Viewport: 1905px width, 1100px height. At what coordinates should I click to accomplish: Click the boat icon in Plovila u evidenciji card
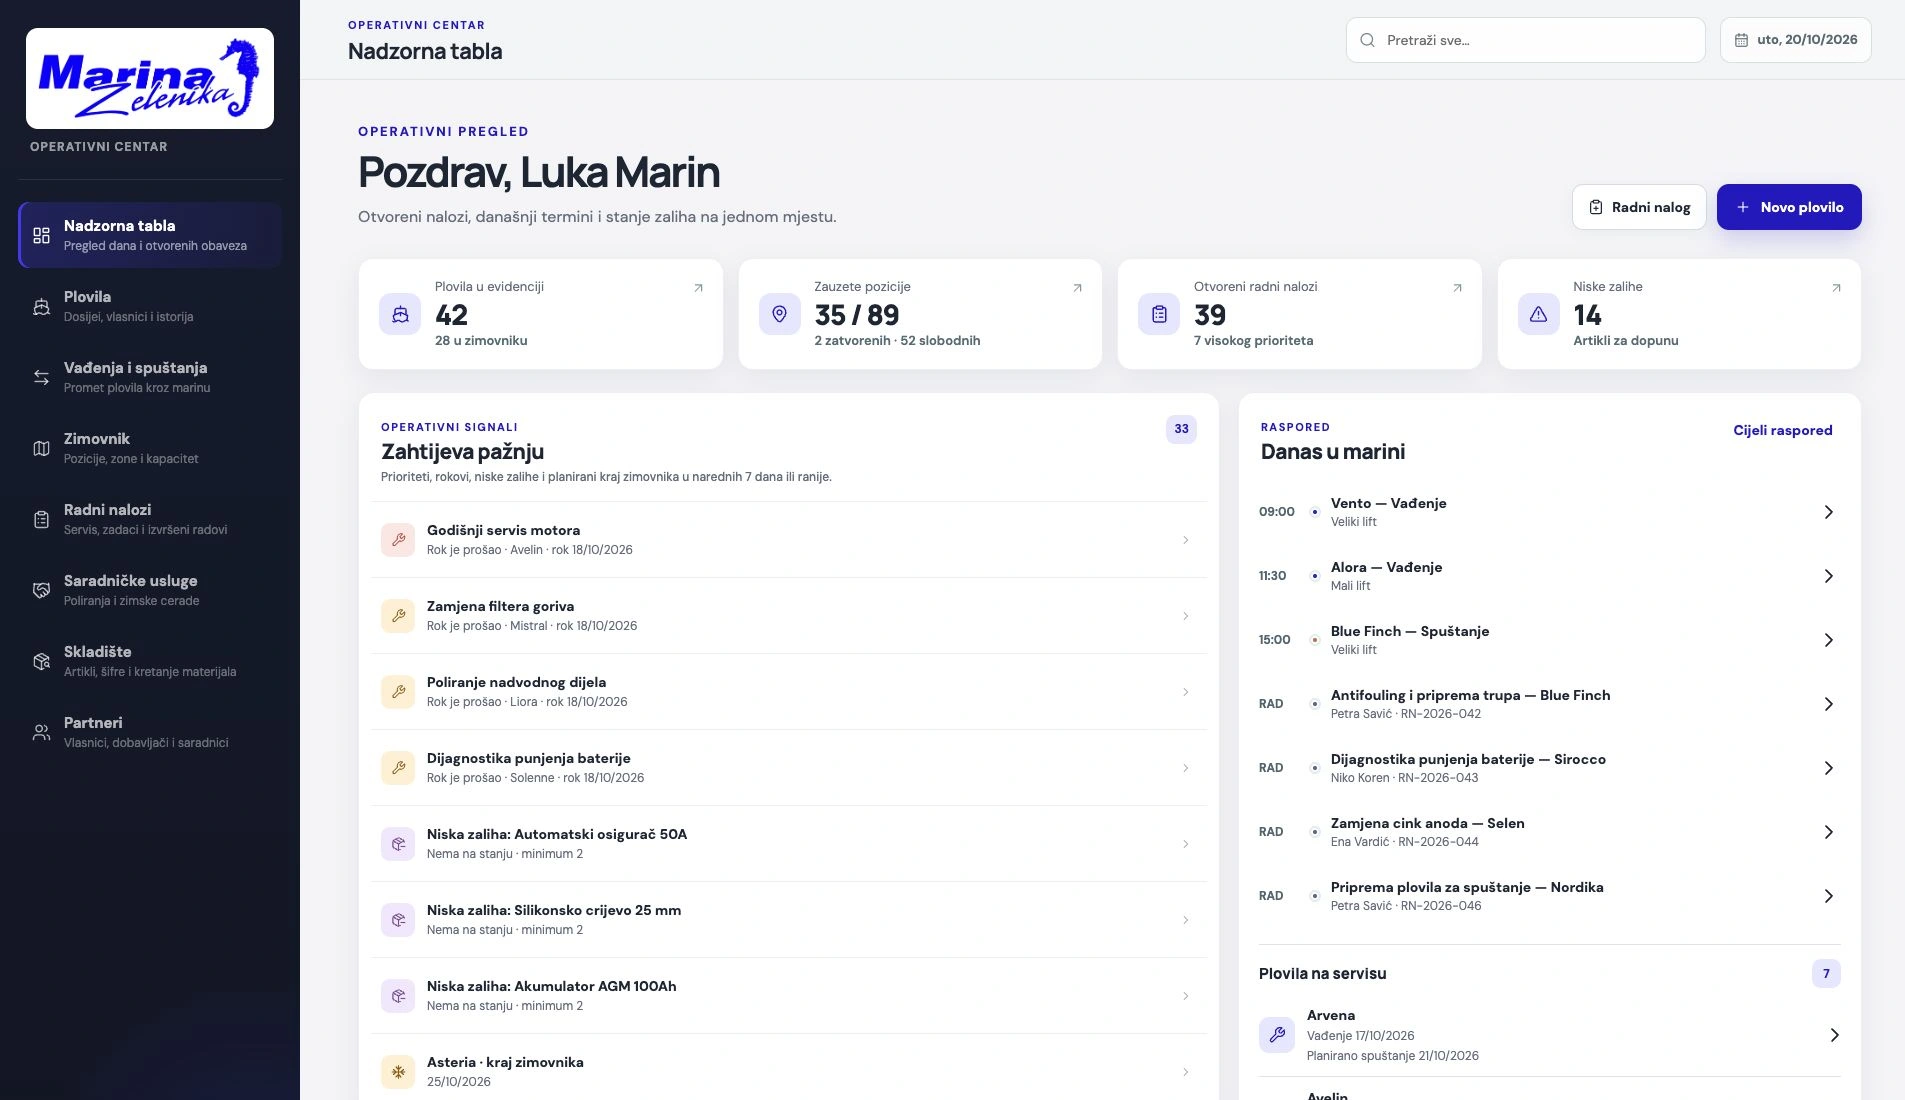[x=400, y=314]
